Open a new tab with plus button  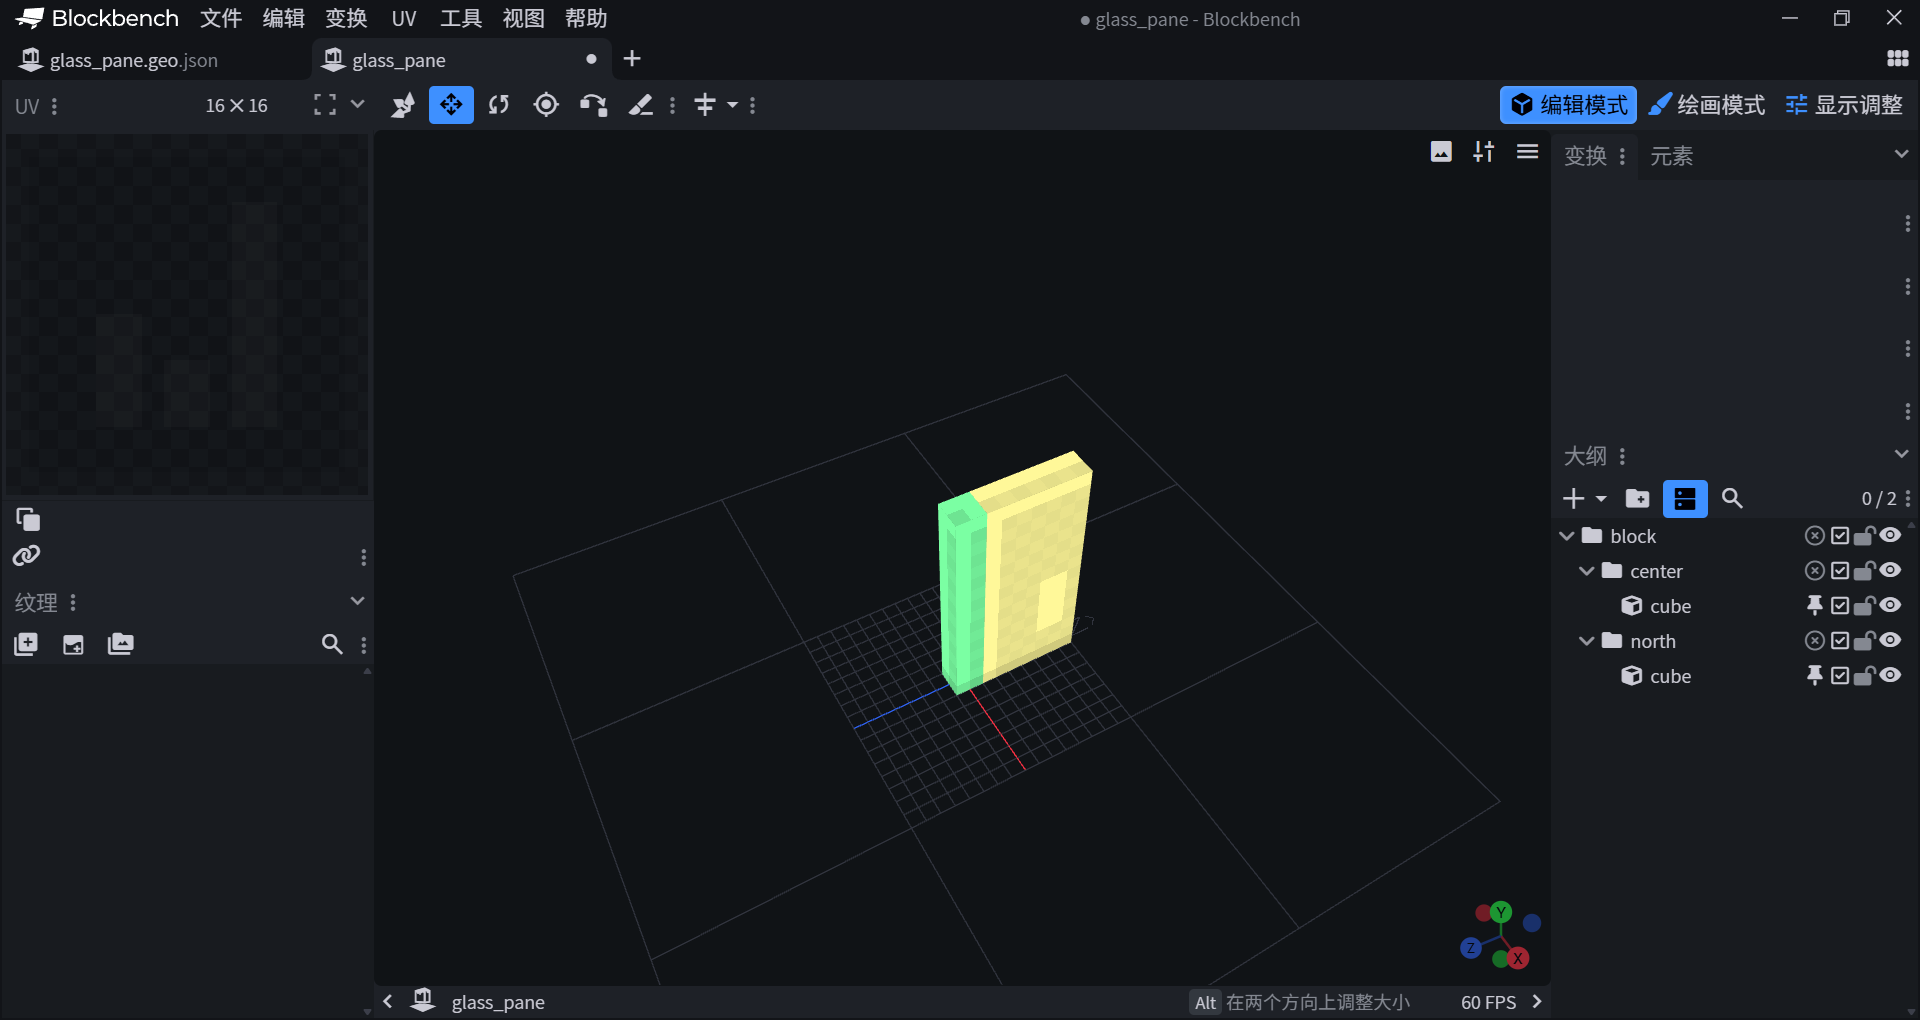coord(632,59)
